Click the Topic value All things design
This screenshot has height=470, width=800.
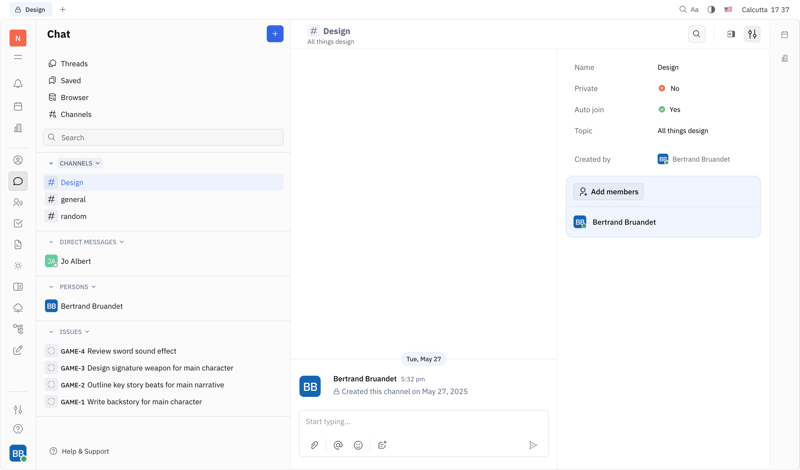[x=683, y=131]
